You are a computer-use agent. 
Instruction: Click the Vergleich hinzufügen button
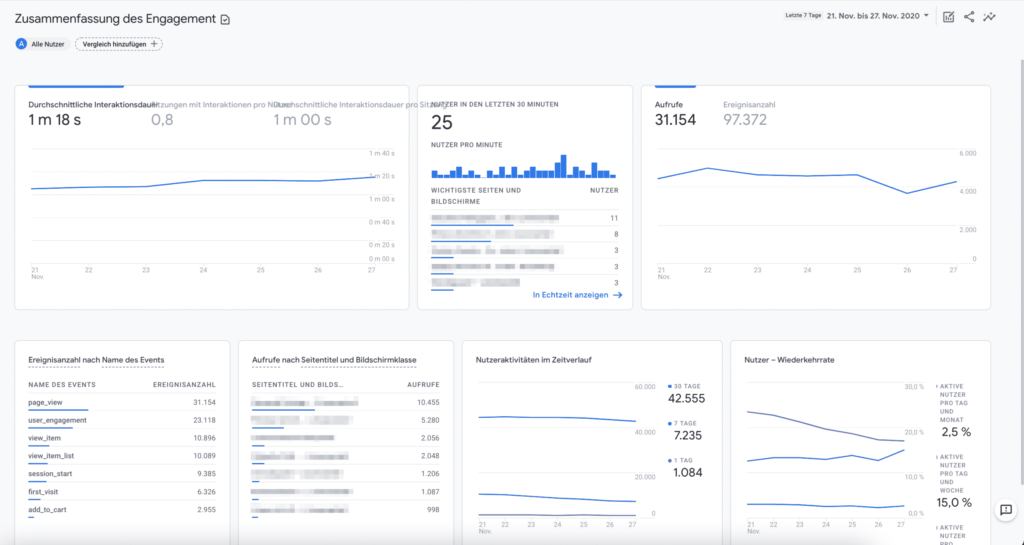[x=118, y=44]
